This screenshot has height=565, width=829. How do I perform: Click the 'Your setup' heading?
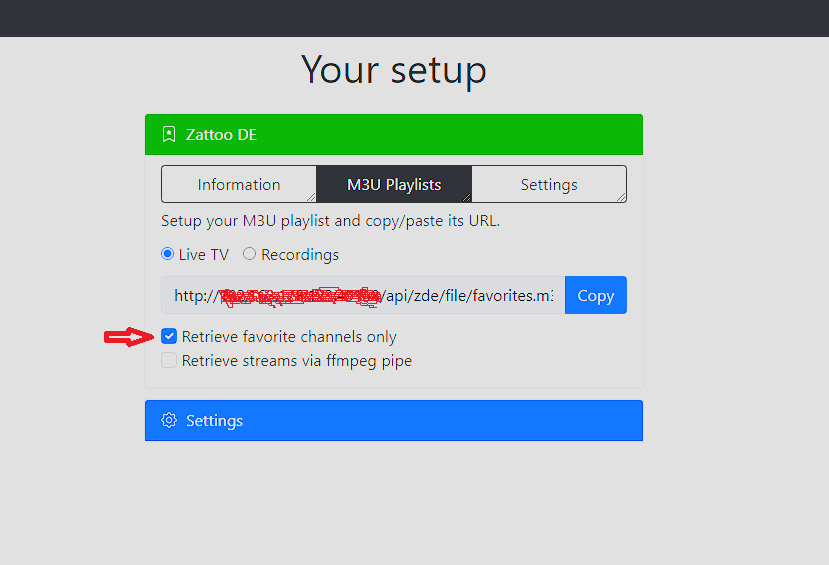394,69
